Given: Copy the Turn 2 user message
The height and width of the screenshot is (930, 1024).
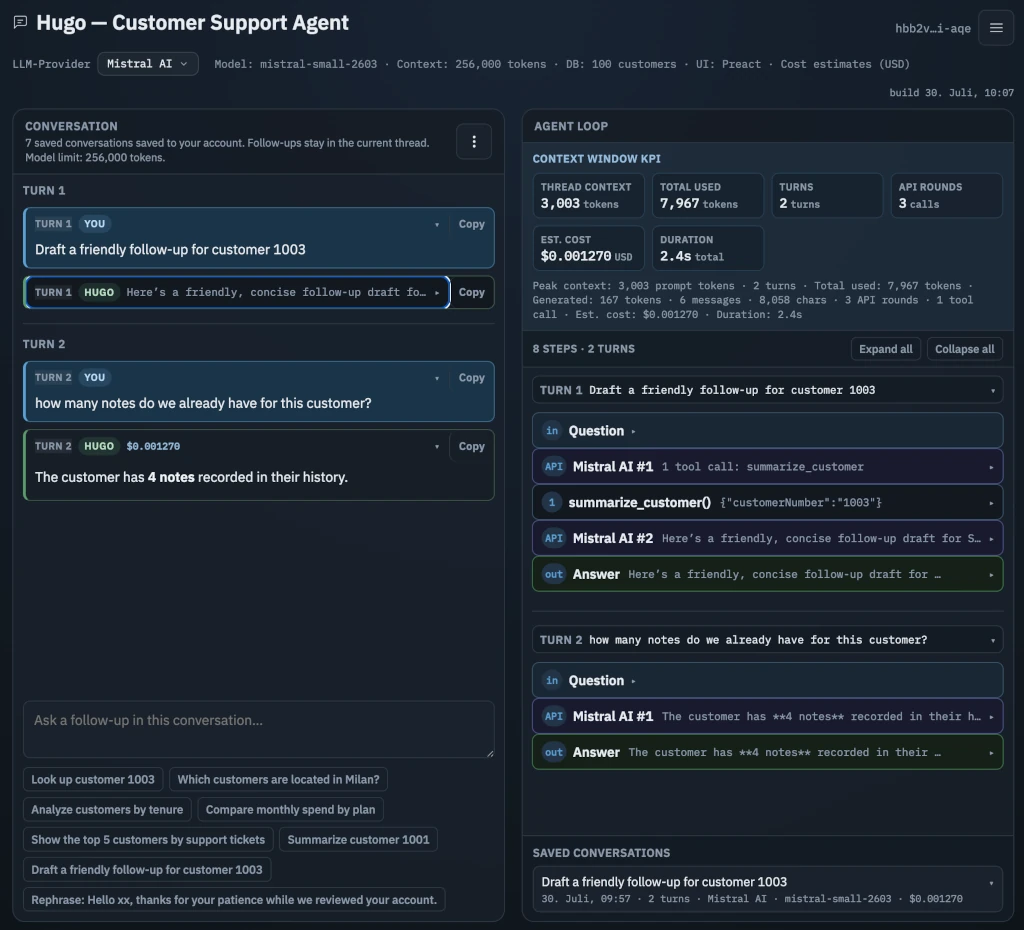Looking at the screenshot, I should pos(472,377).
